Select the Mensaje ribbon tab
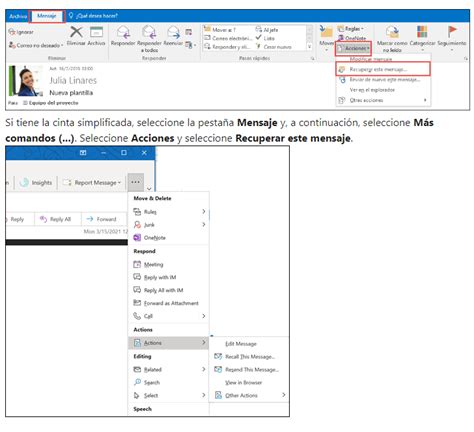 [x=47, y=16]
